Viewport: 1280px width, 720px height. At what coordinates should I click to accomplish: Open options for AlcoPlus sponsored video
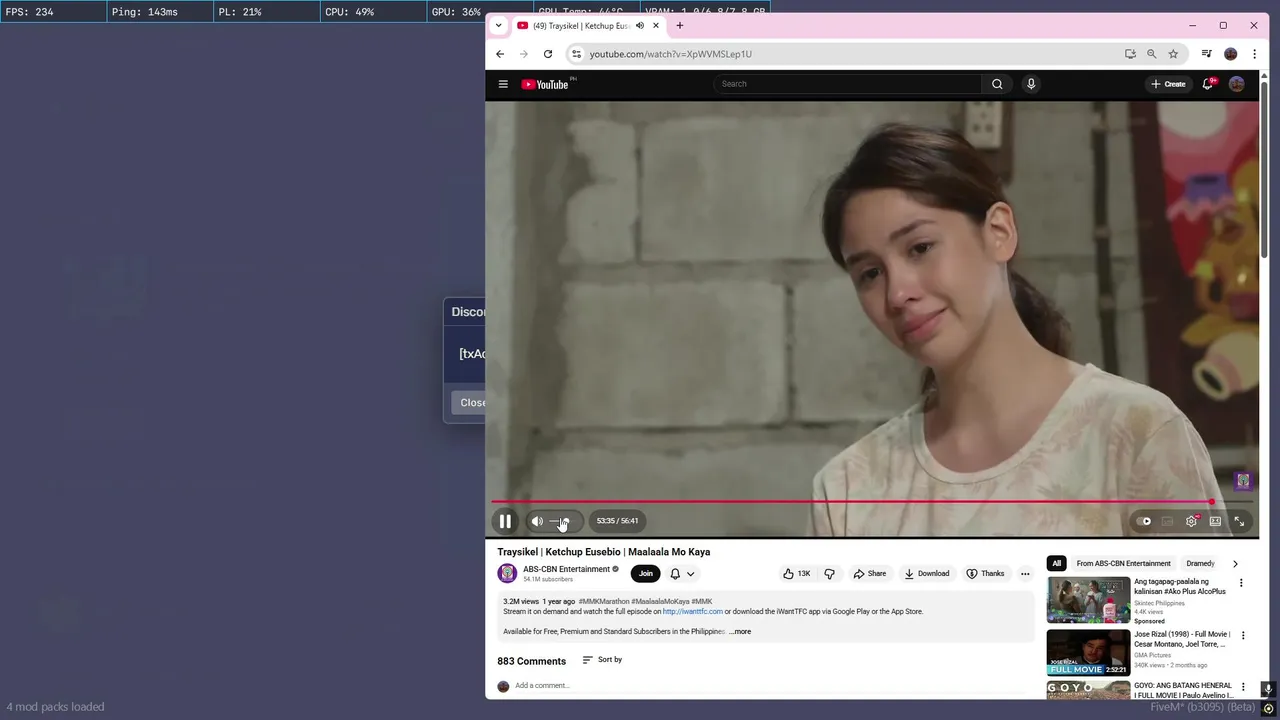[1242, 583]
